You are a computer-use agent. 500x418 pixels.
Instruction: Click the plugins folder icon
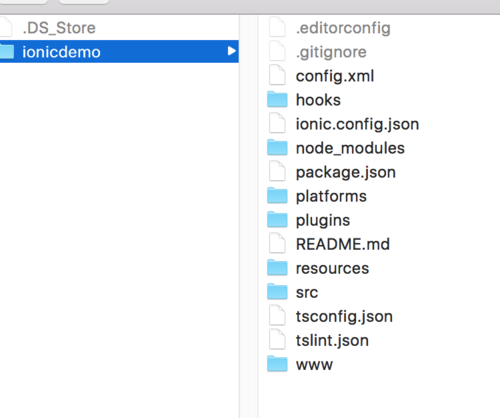pos(277,219)
